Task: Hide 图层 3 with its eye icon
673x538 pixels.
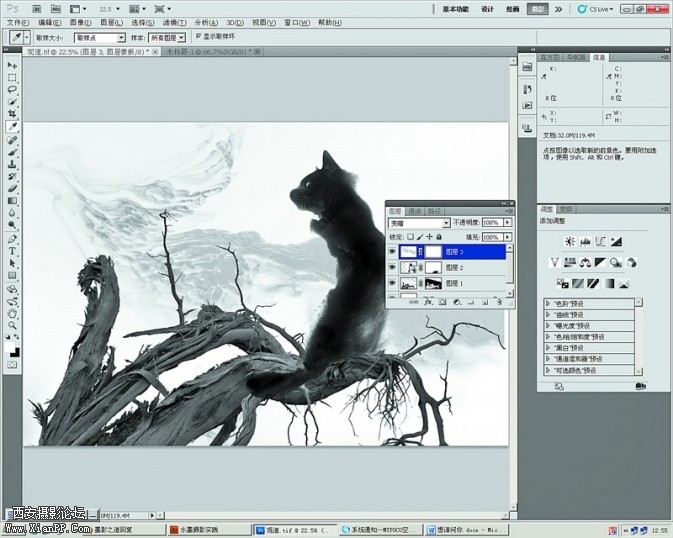Action: 392,252
